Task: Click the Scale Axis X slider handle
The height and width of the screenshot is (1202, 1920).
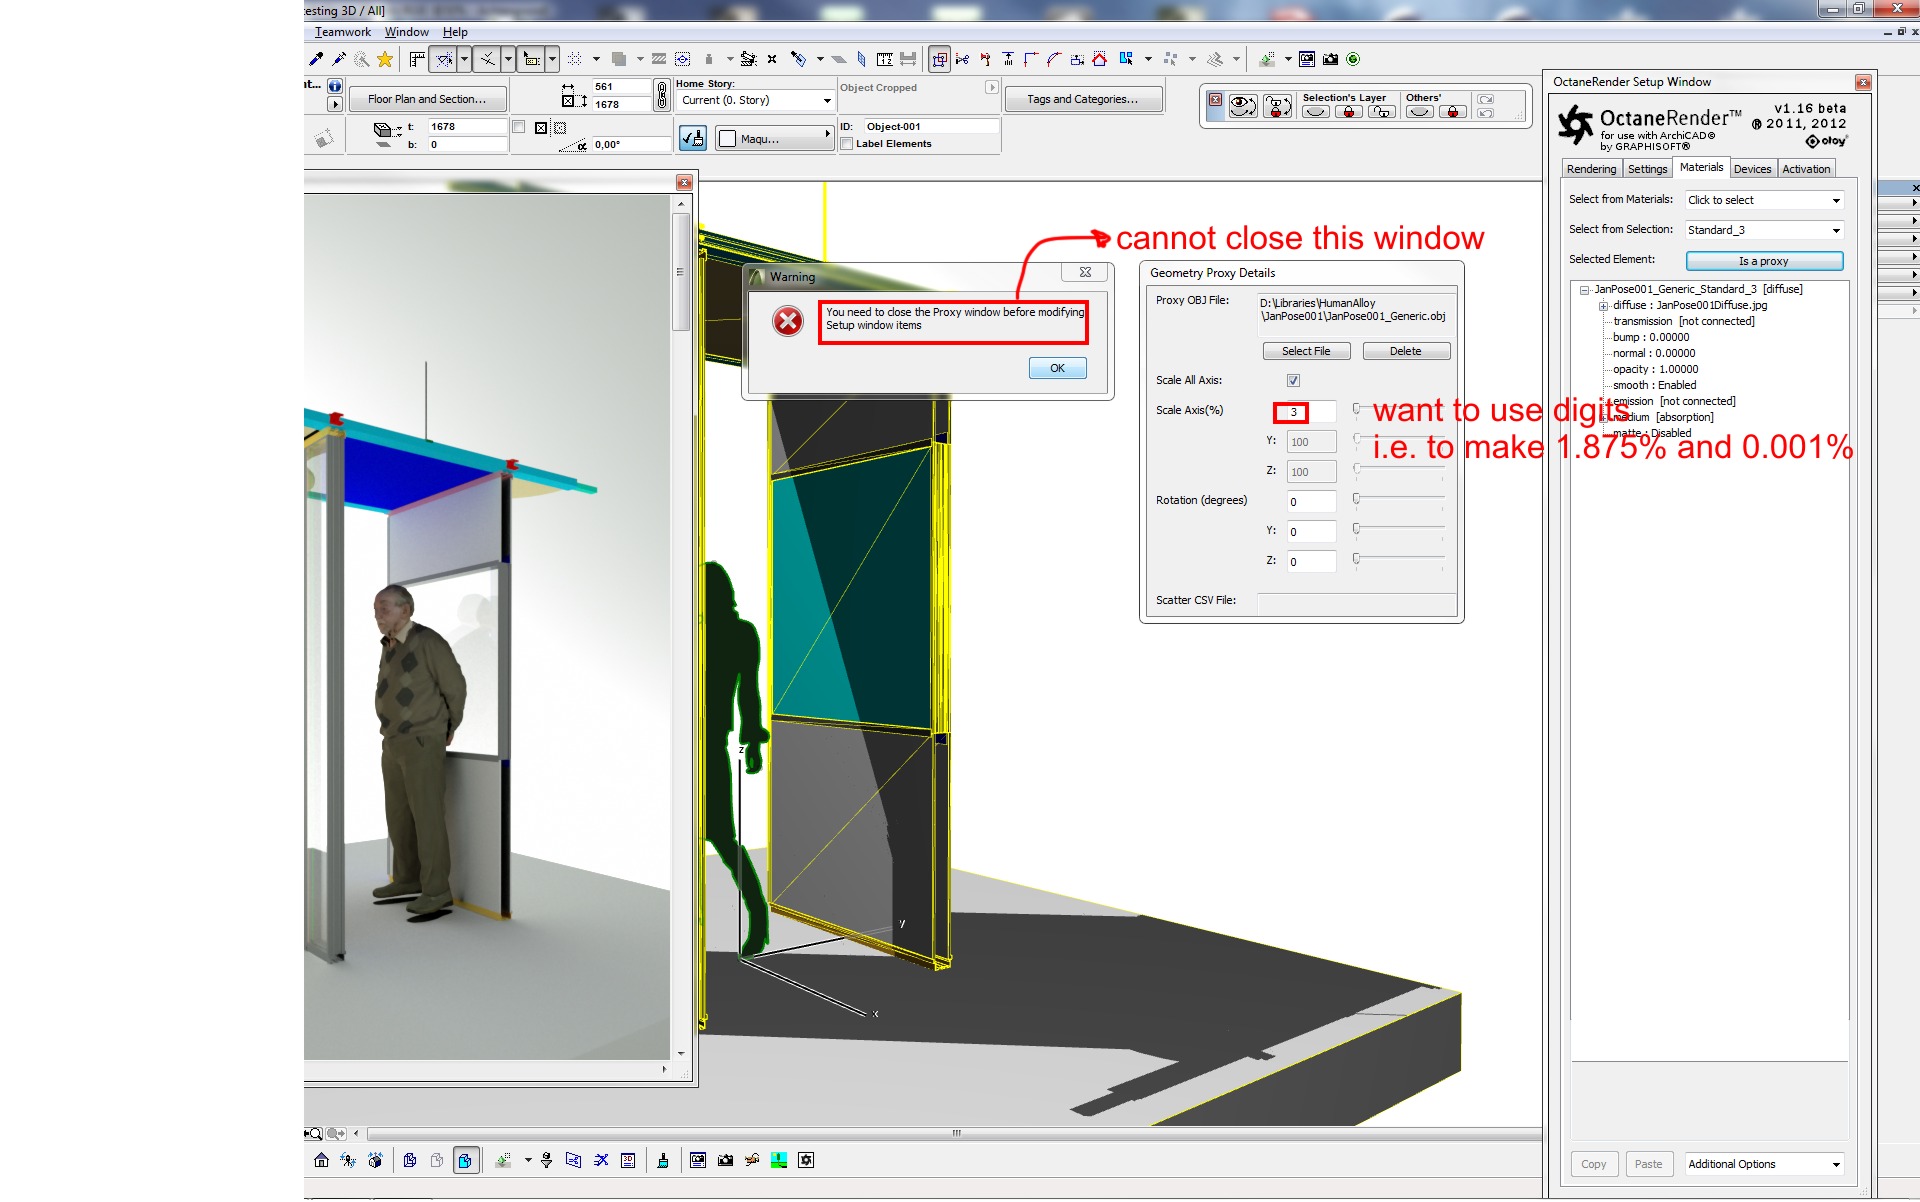Action: tap(1357, 409)
